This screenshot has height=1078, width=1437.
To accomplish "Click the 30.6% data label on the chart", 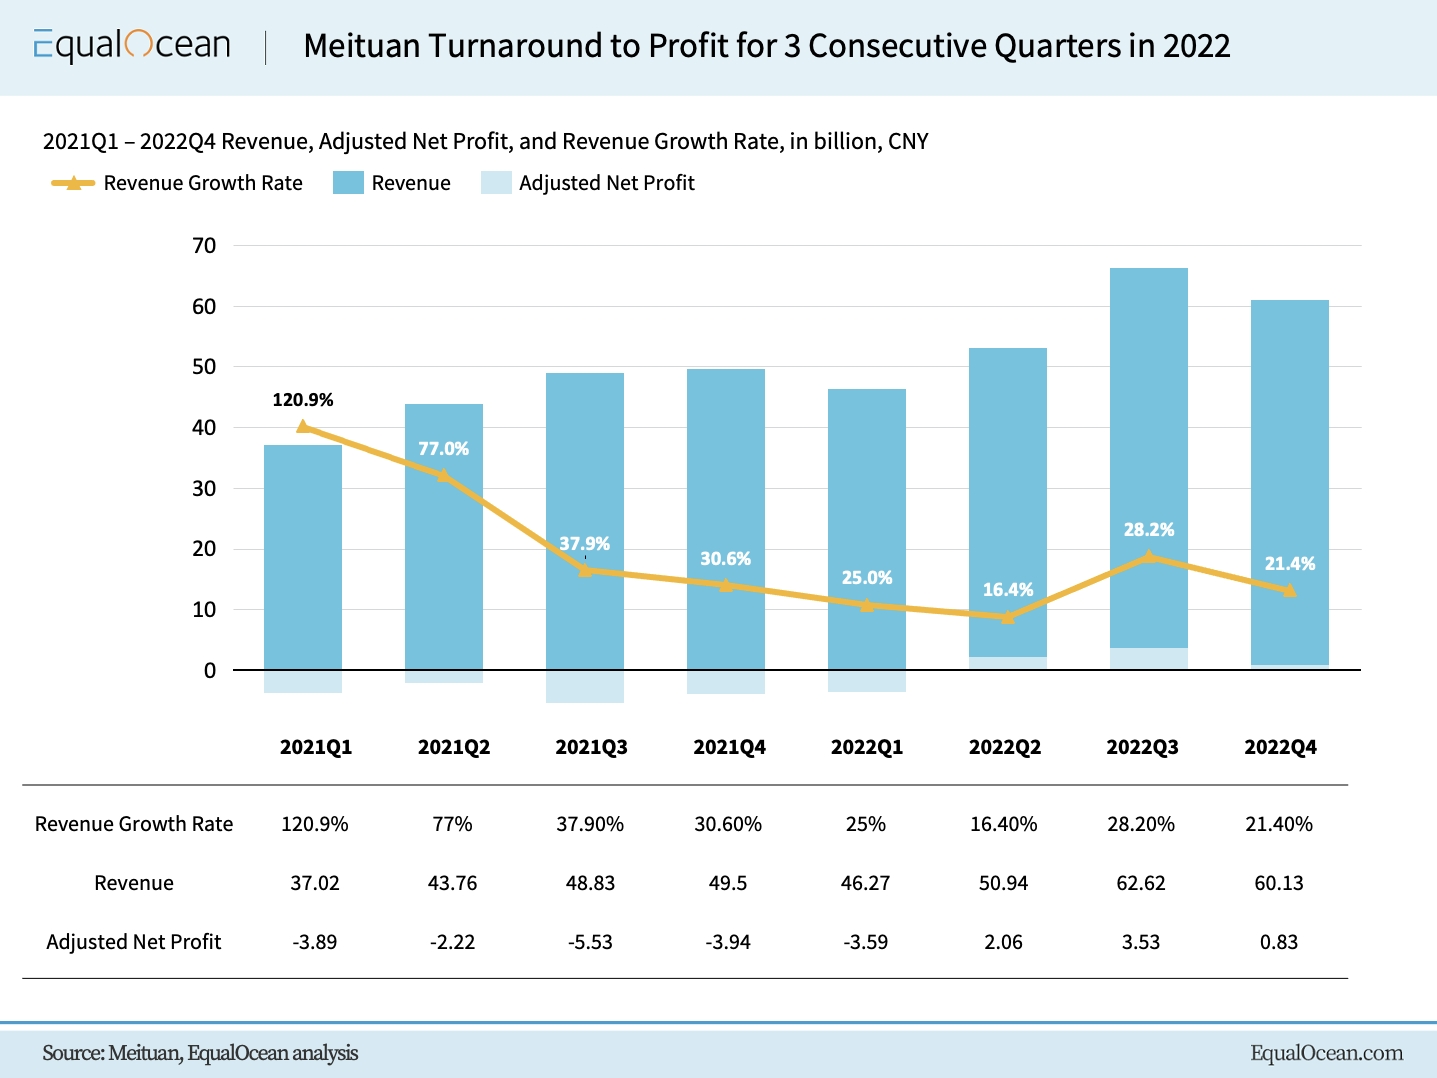I will pyautogui.click(x=725, y=559).
